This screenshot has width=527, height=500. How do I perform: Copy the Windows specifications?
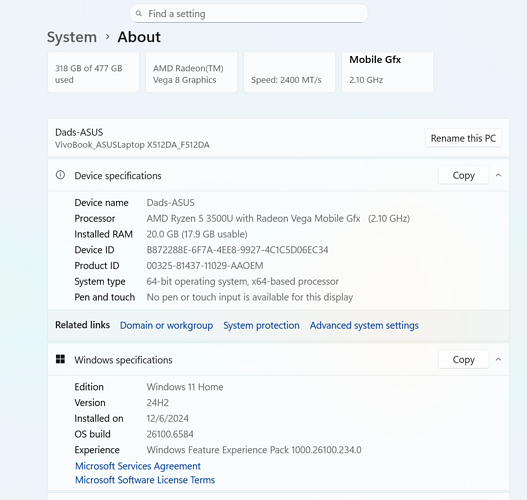(x=463, y=359)
